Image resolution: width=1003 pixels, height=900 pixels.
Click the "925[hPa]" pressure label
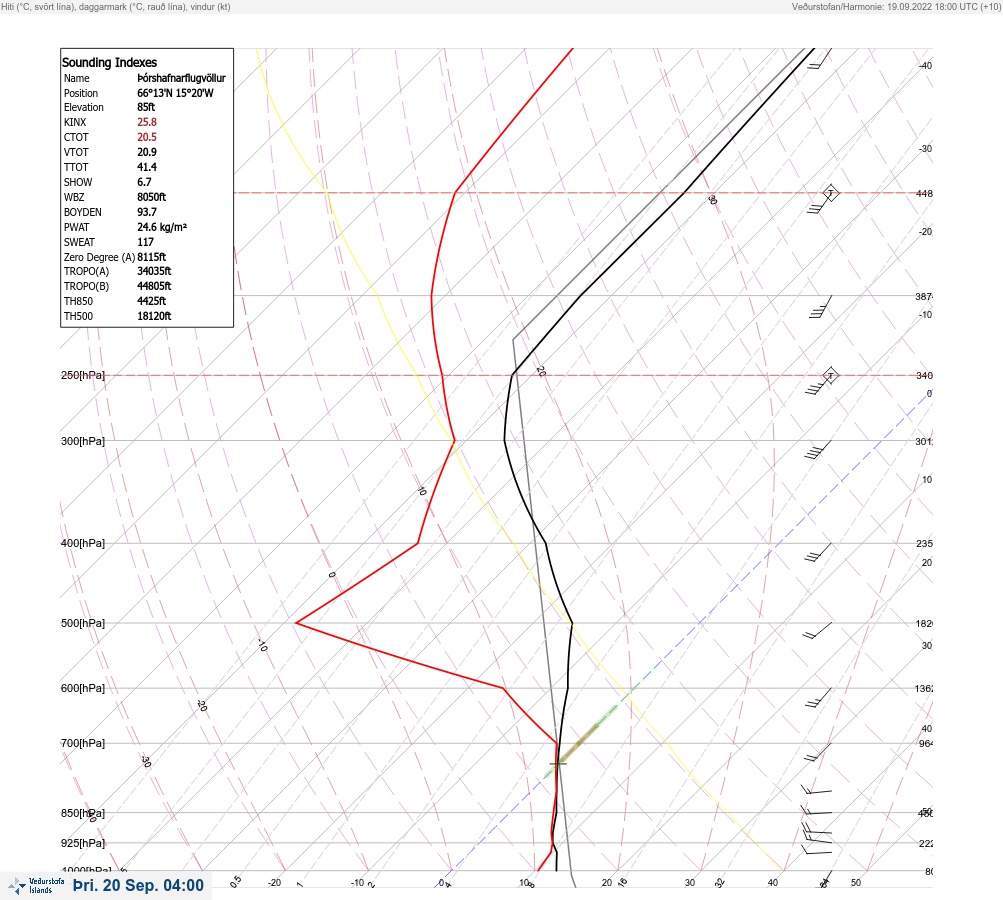pyautogui.click(x=83, y=843)
